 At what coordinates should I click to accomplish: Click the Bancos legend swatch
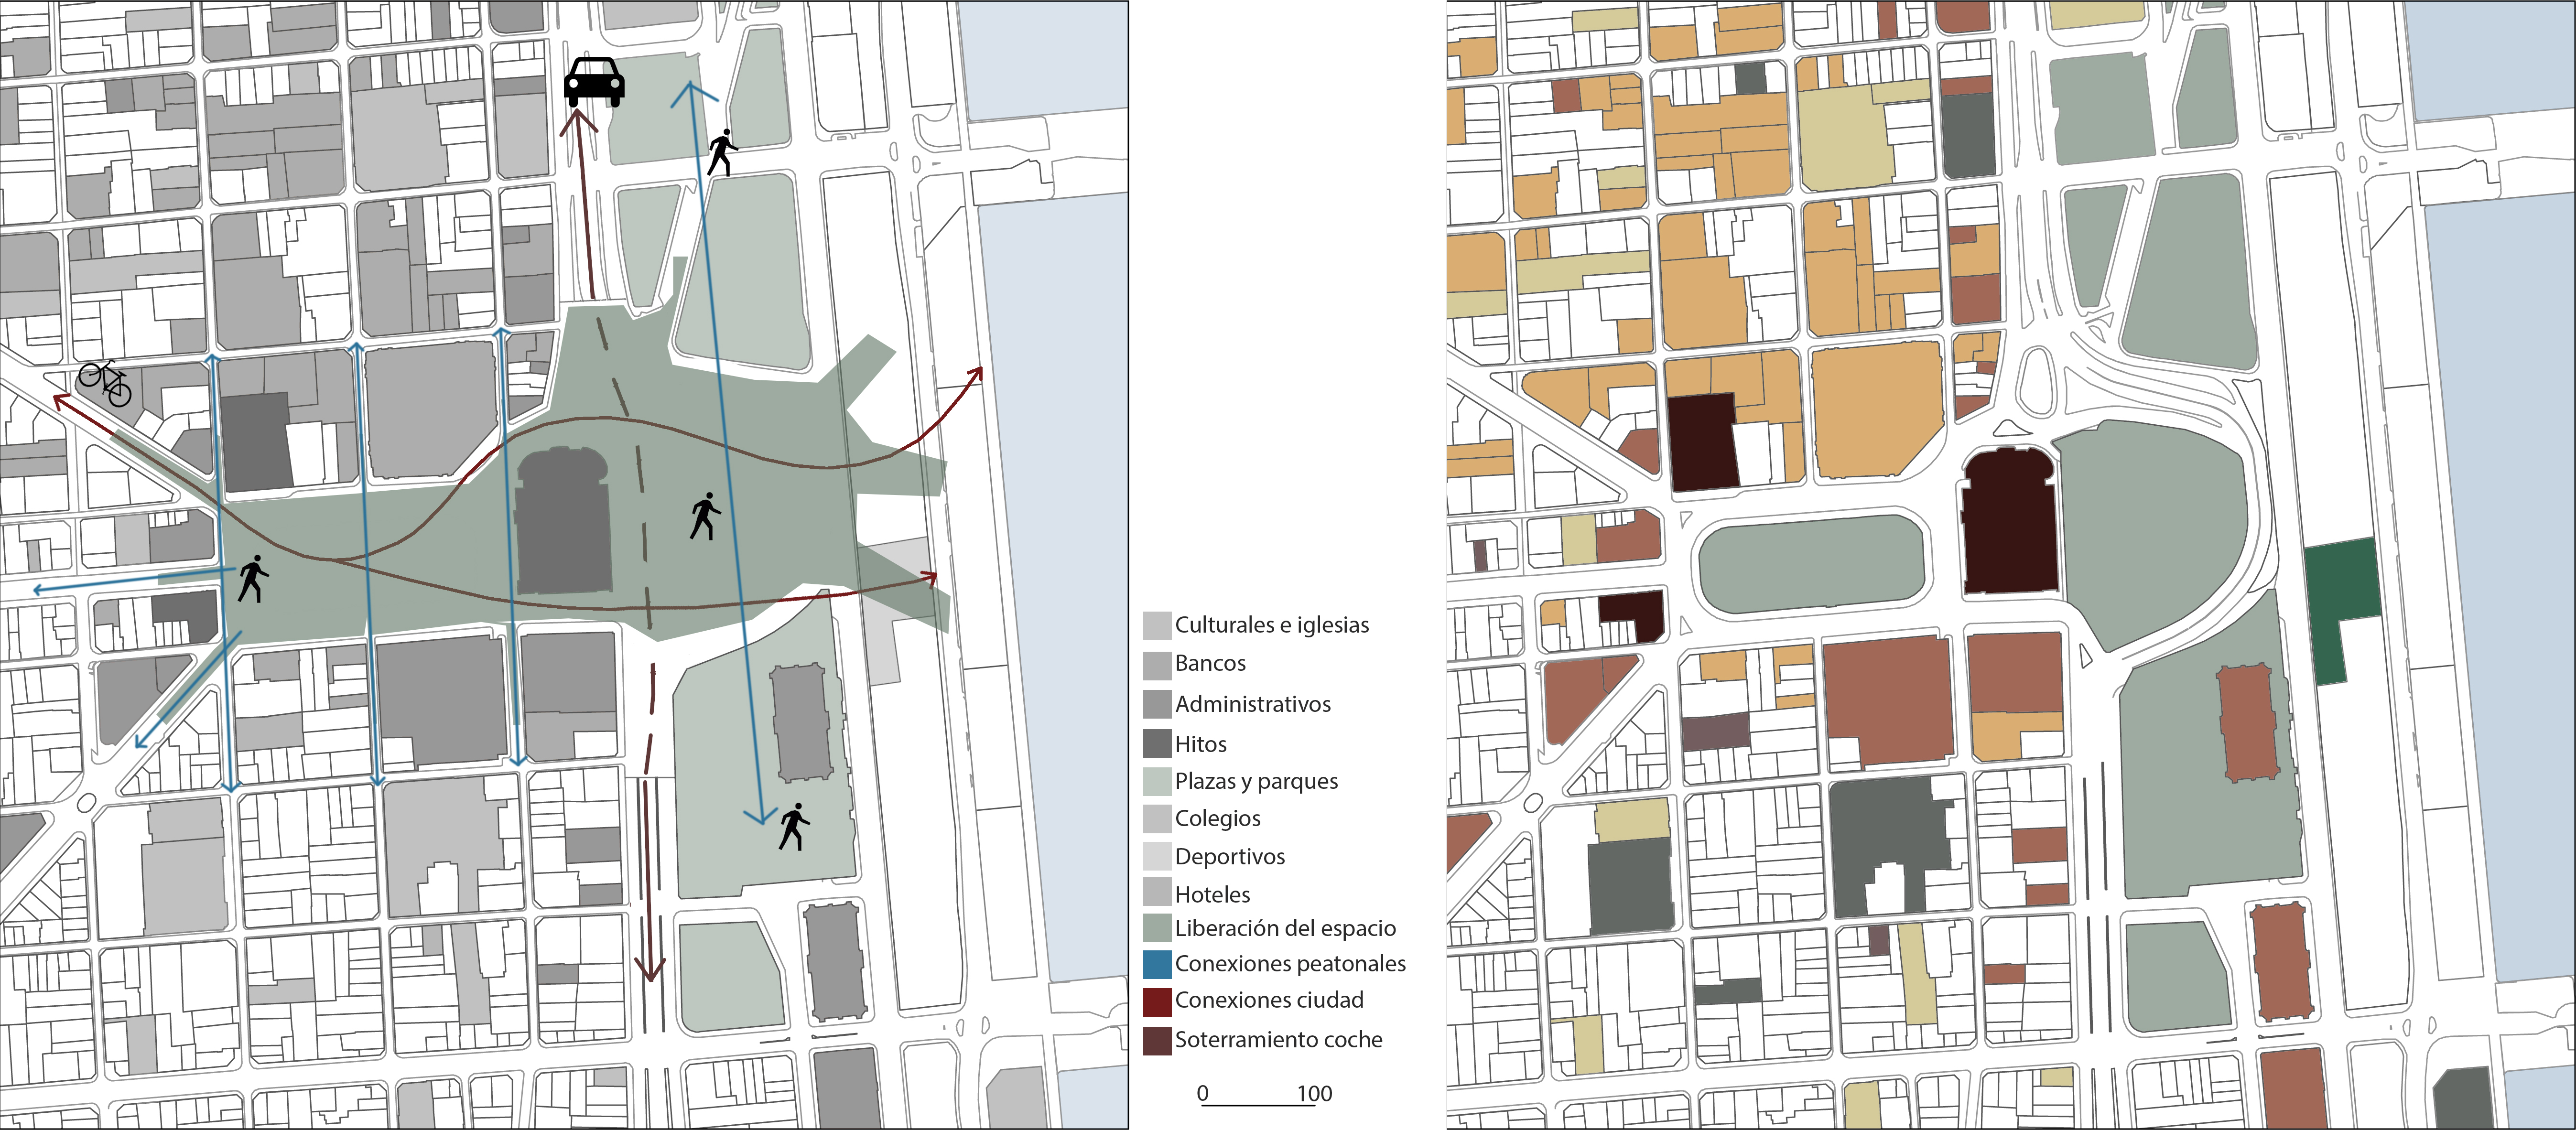(x=1156, y=665)
